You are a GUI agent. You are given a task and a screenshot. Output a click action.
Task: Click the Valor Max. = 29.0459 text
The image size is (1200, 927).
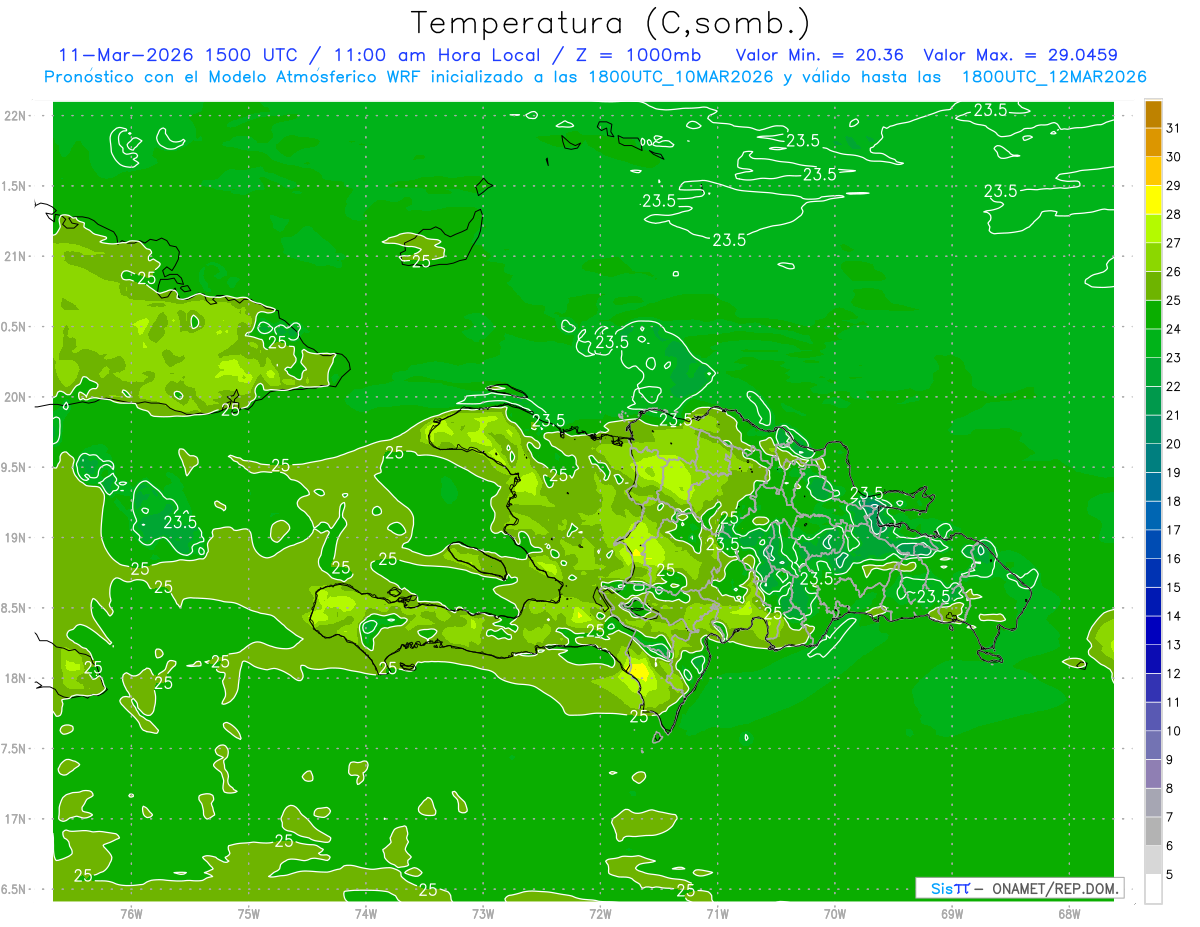(1020, 55)
